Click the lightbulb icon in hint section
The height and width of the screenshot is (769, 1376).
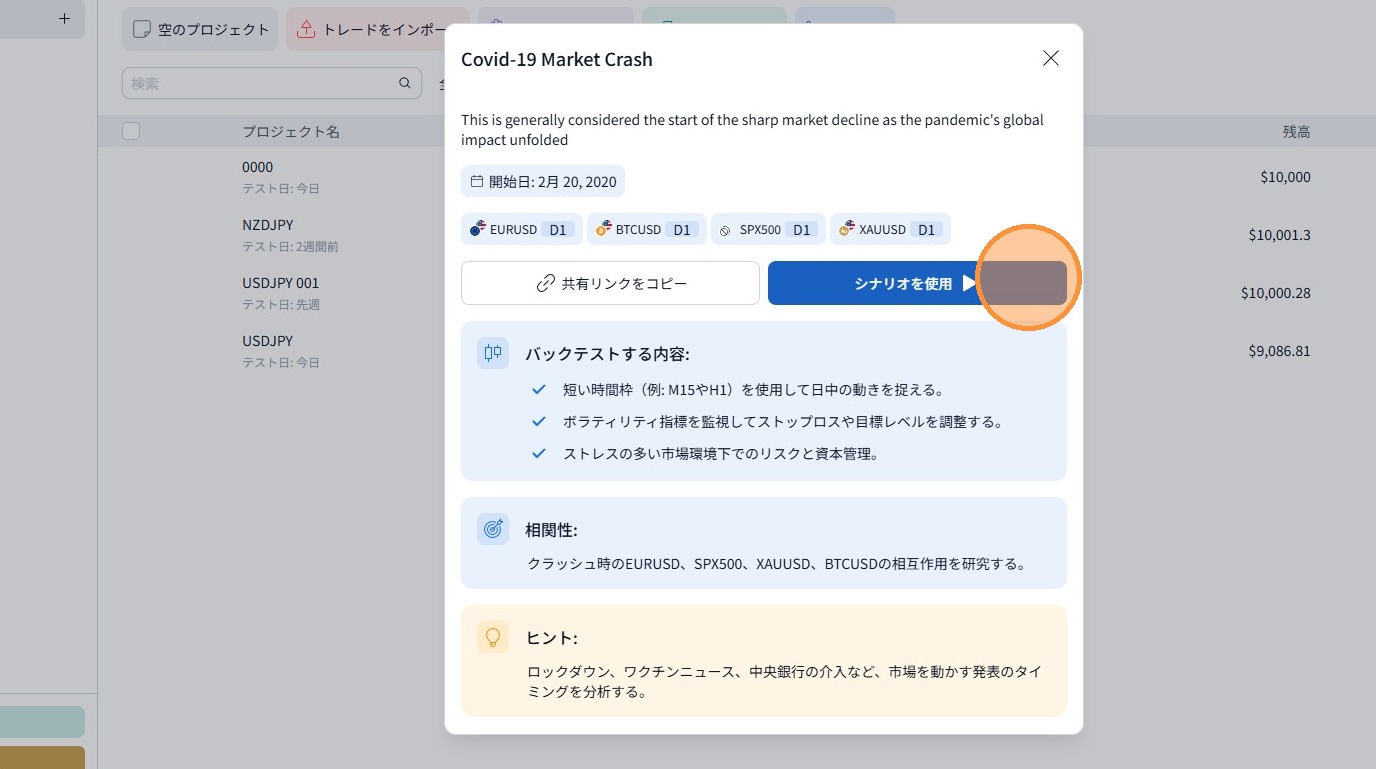tap(493, 636)
